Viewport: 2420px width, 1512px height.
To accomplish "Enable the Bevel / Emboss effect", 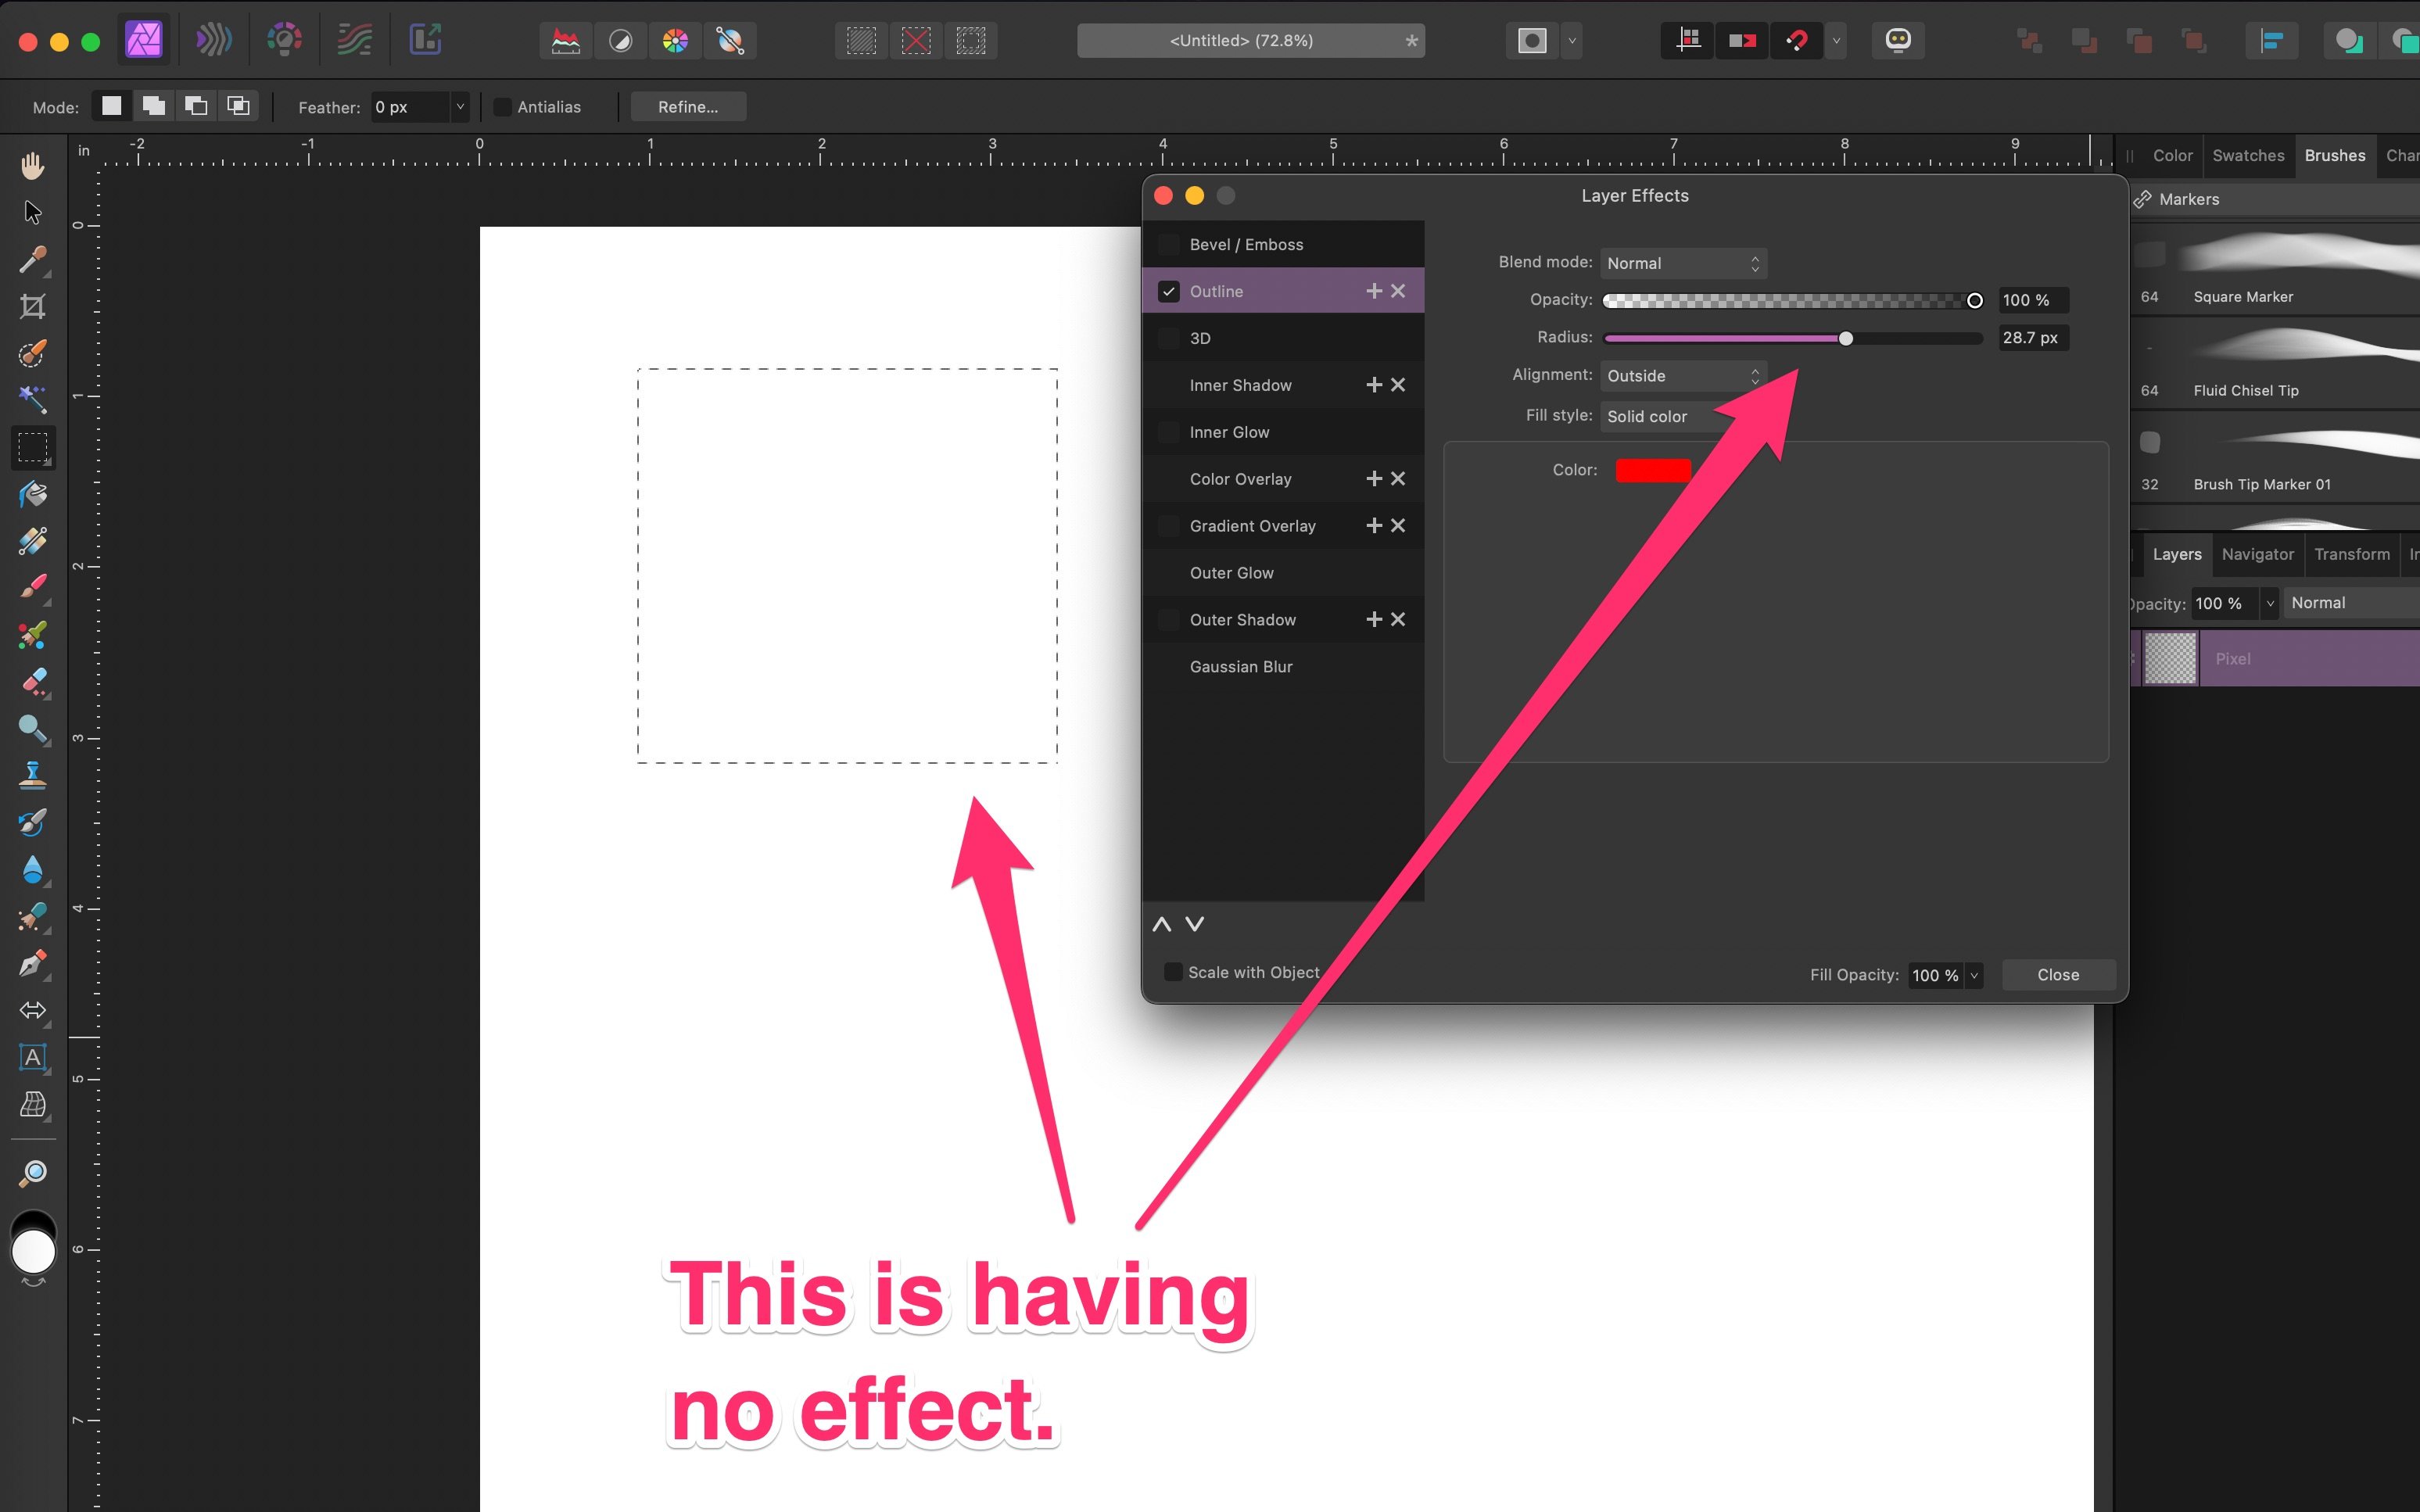I will 1168,244.
